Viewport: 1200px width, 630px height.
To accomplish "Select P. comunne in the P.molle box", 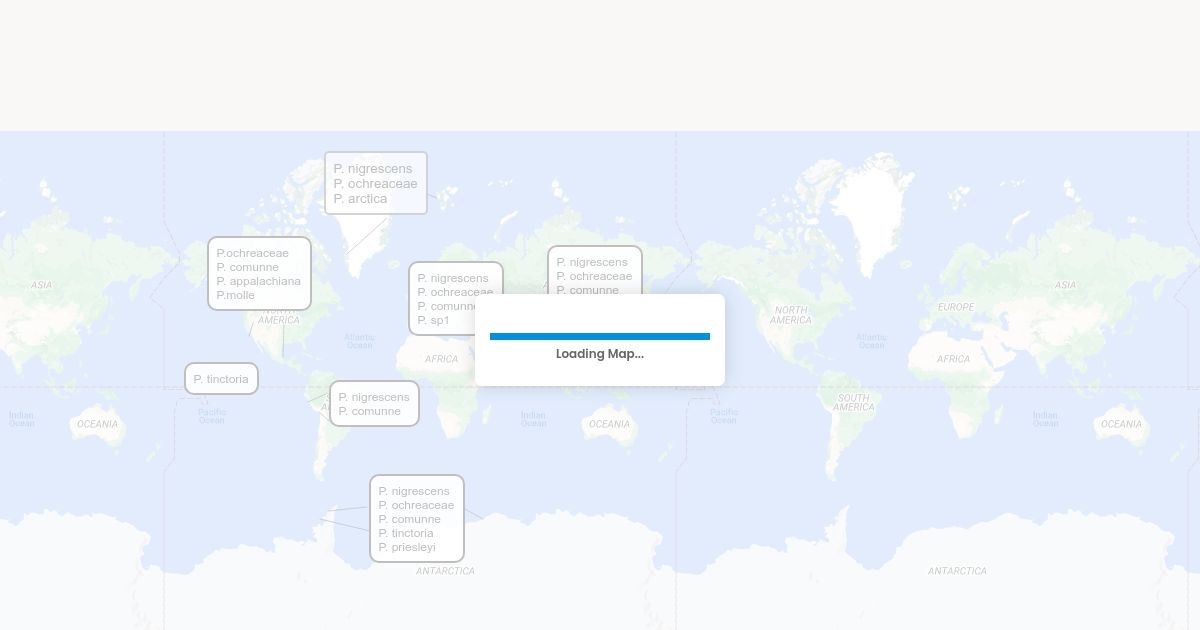I will pyautogui.click(x=248, y=267).
